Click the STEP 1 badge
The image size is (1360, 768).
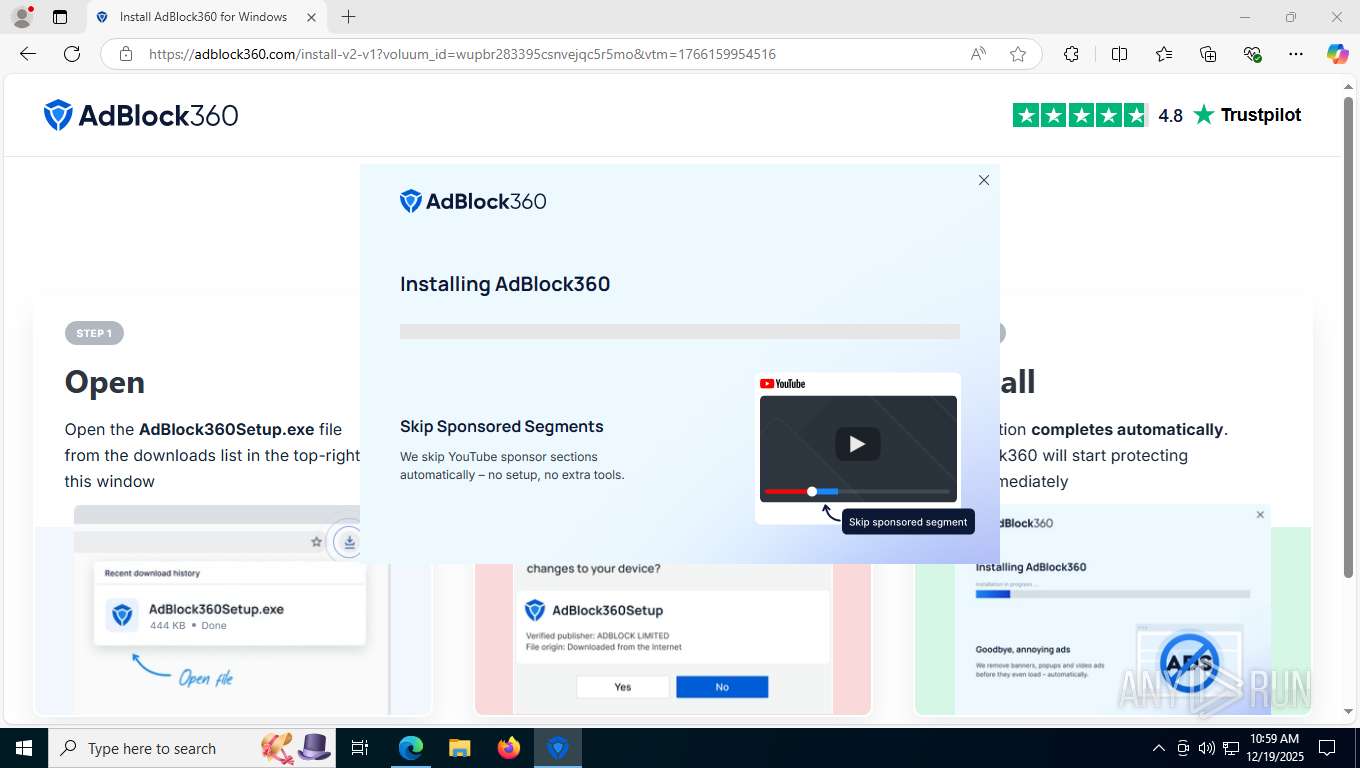[x=94, y=333]
